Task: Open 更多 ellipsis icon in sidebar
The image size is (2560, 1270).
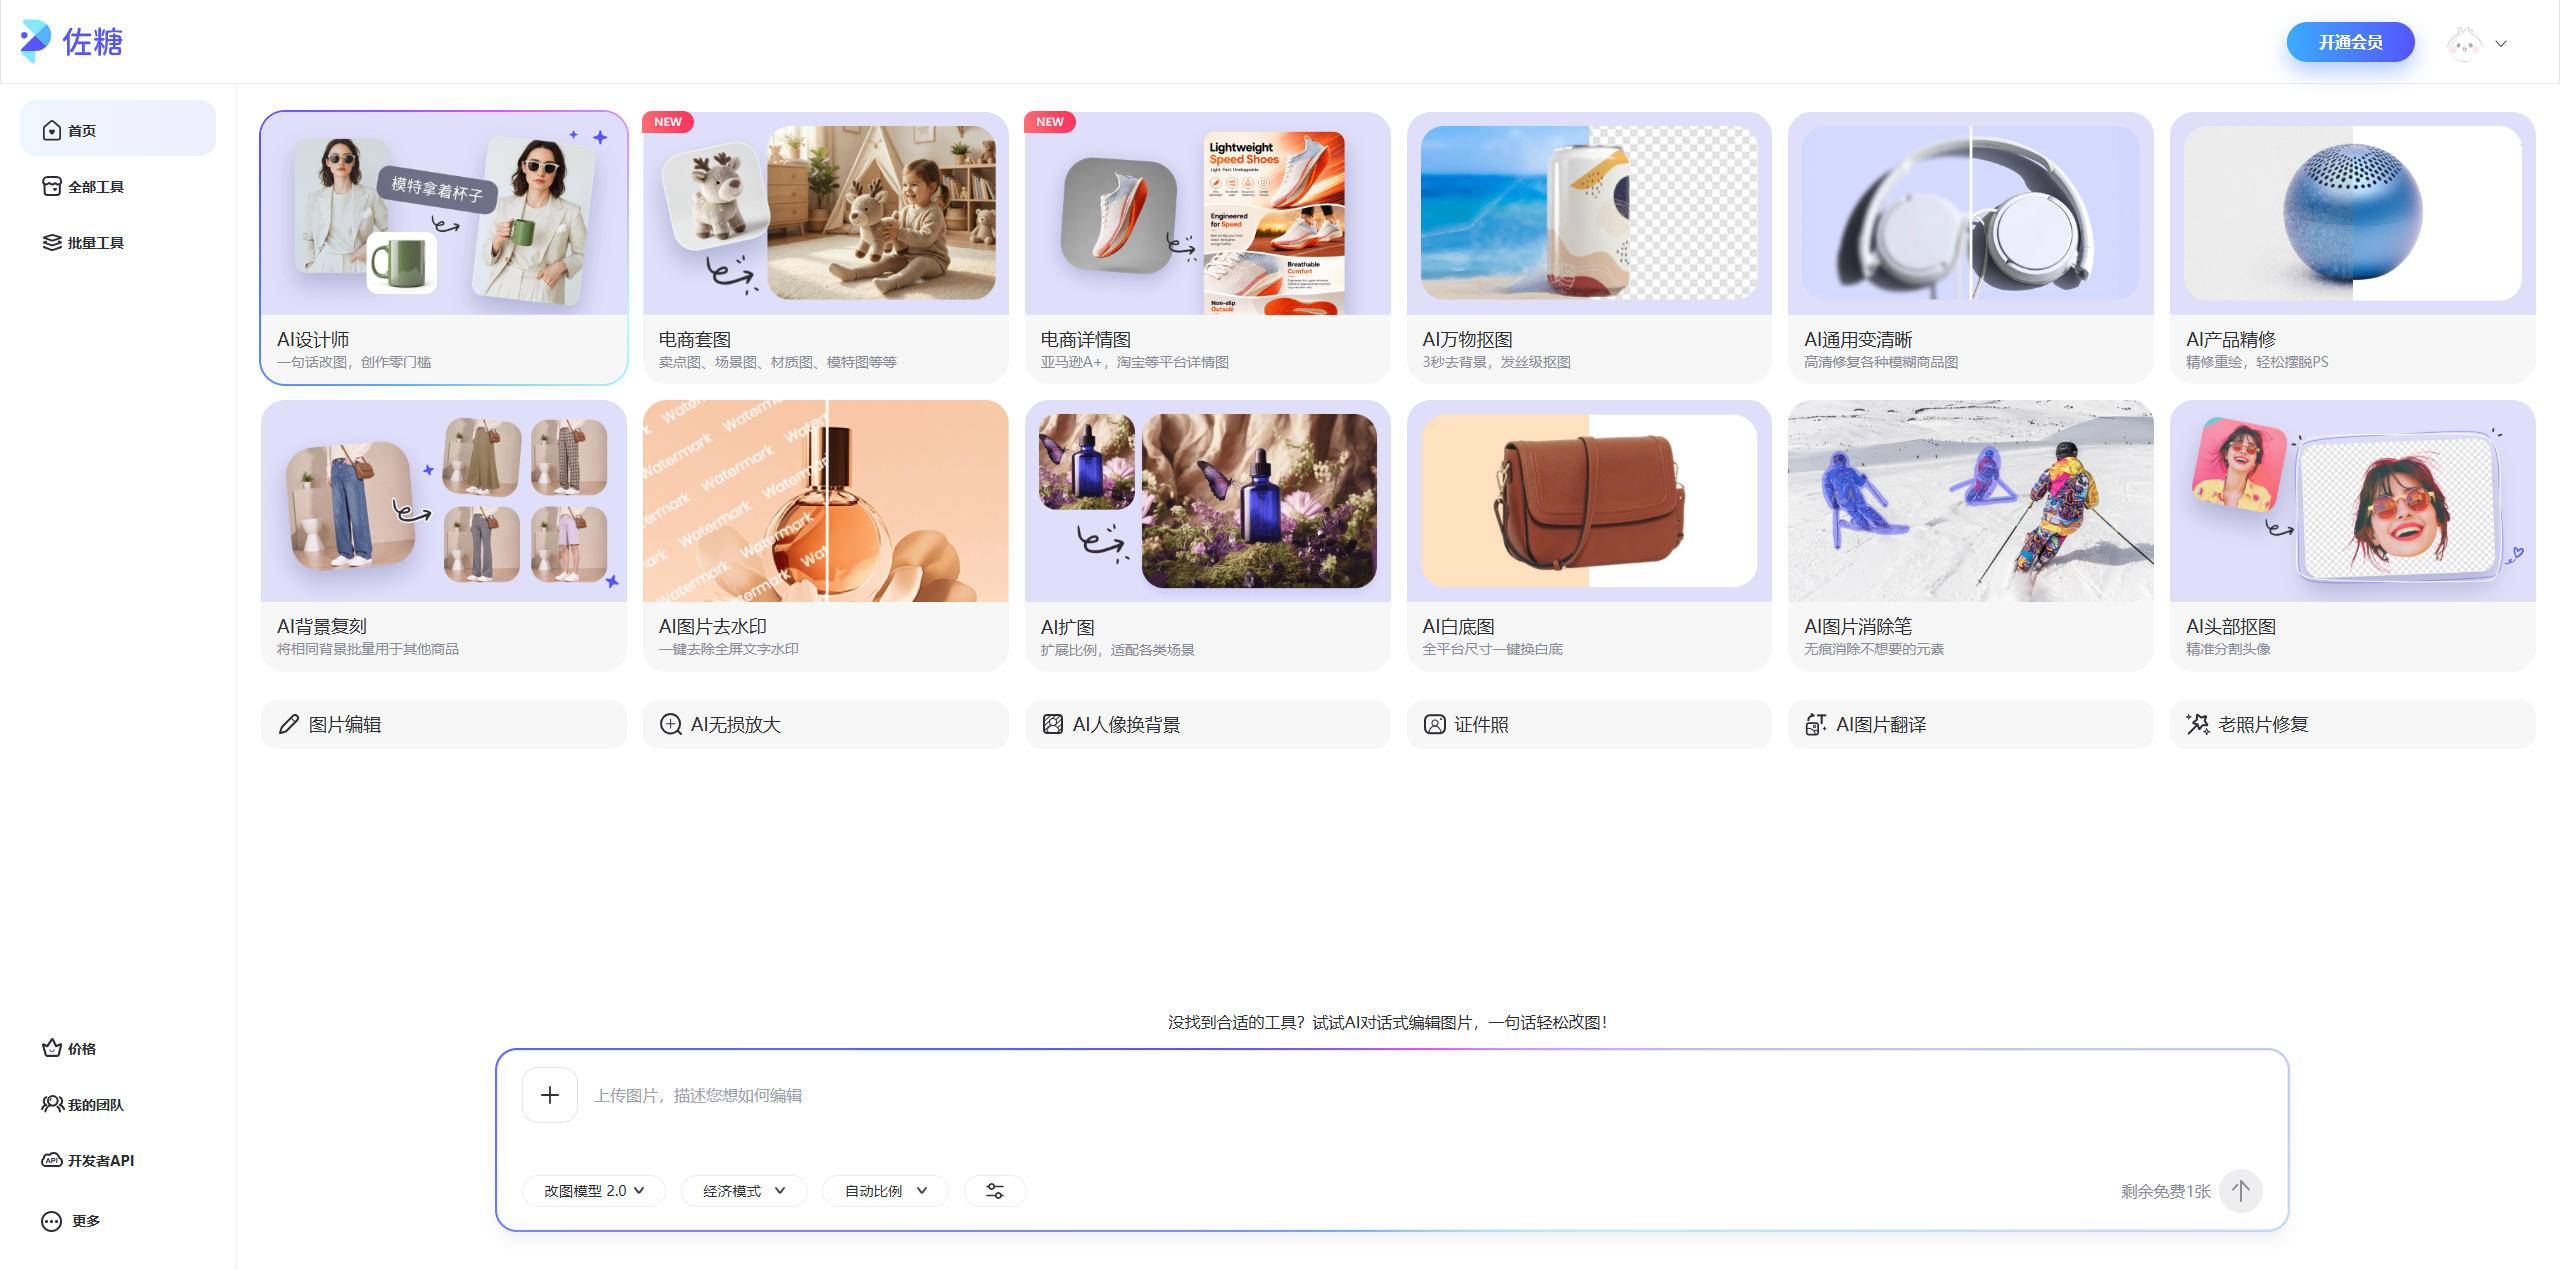Action: pyautogui.click(x=52, y=1221)
